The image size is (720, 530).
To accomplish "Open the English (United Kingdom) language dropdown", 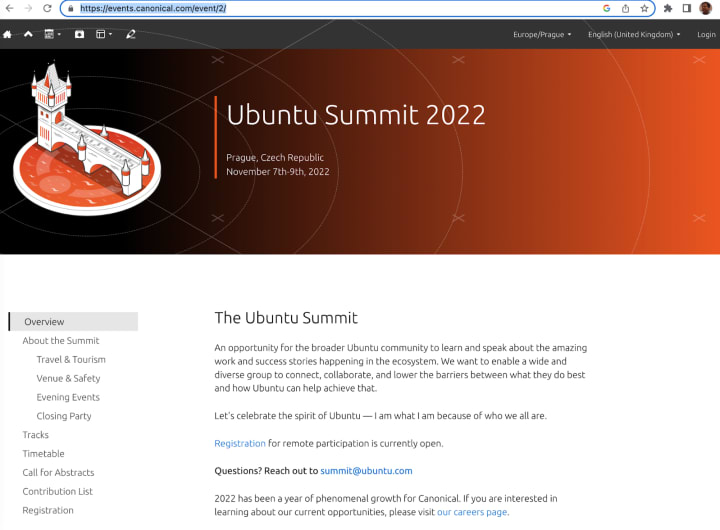I will (634, 34).
